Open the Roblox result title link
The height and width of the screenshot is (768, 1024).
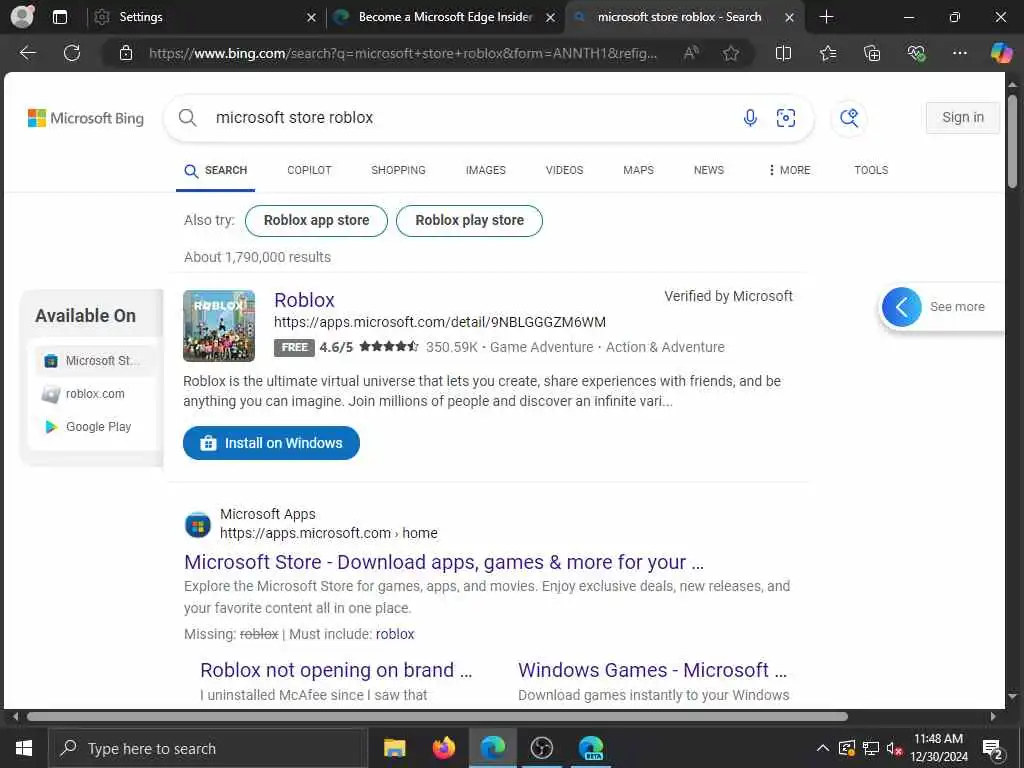coord(304,300)
